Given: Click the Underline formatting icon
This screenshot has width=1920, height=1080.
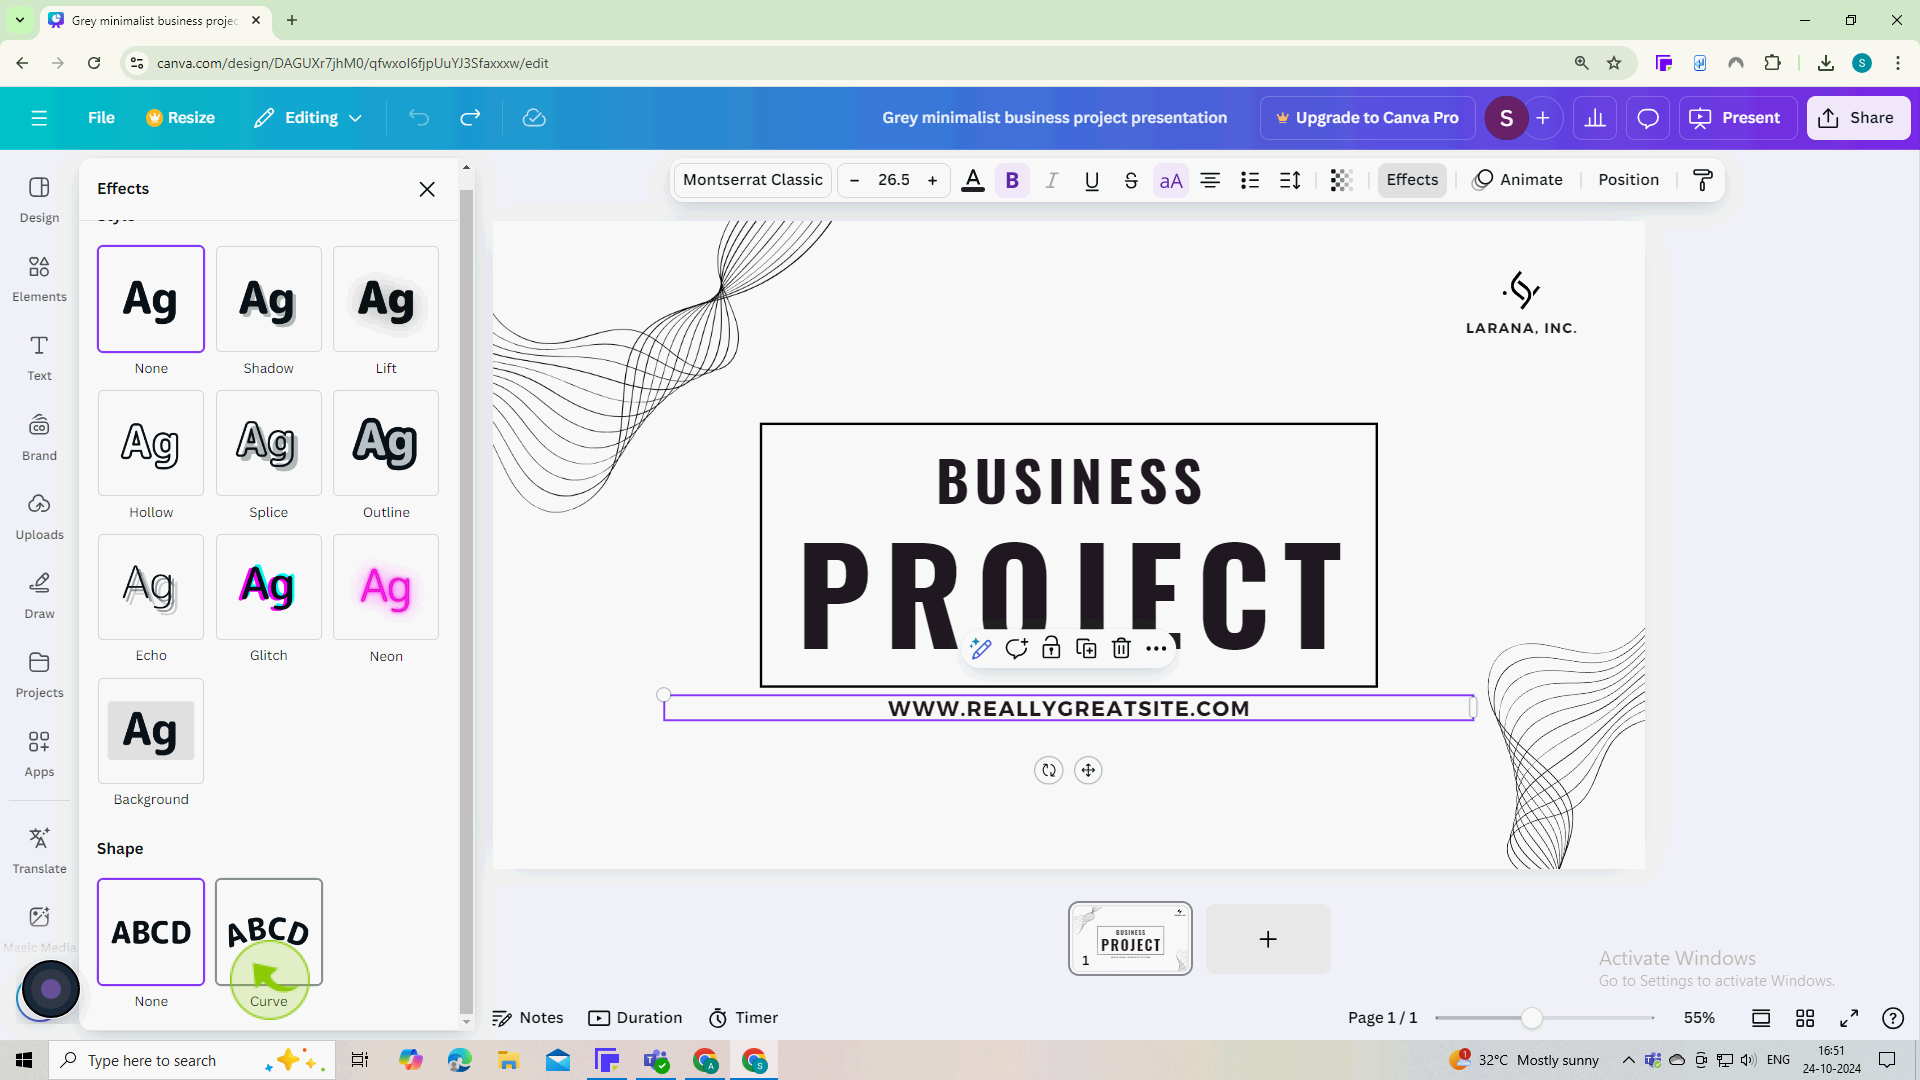Looking at the screenshot, I should (1091, 181).
